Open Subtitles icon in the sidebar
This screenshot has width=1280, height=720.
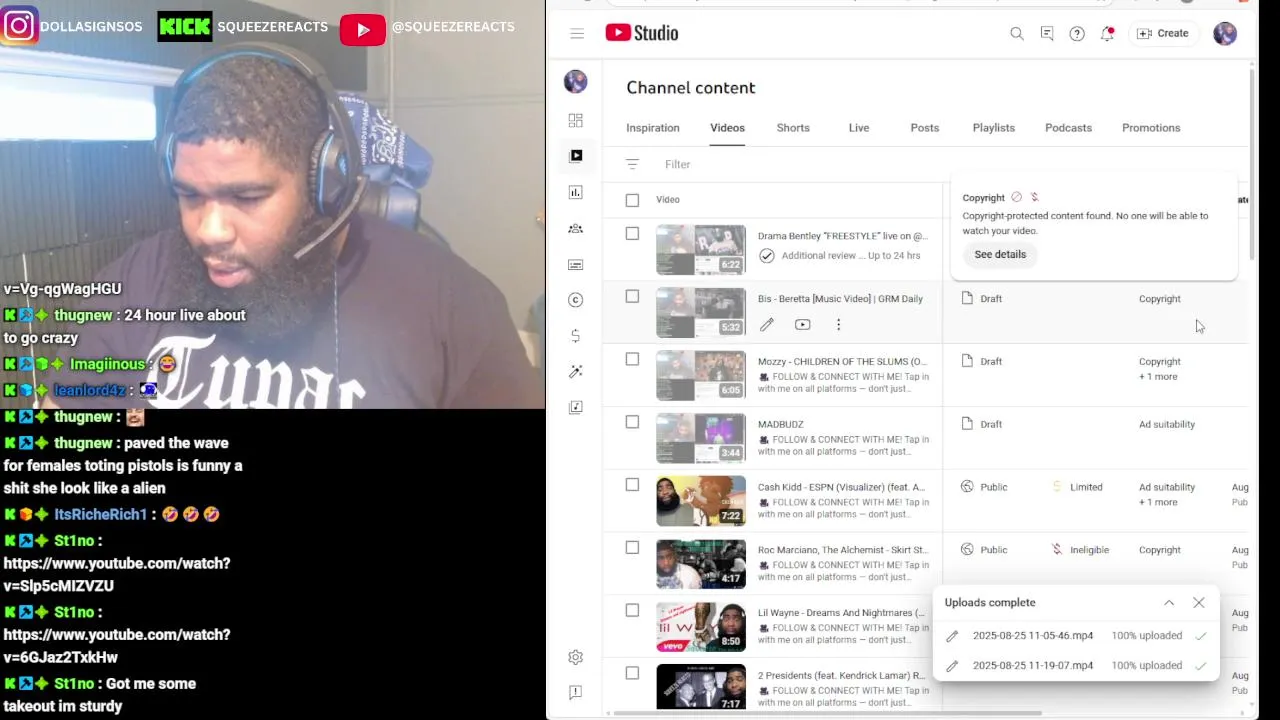[576, 265]
